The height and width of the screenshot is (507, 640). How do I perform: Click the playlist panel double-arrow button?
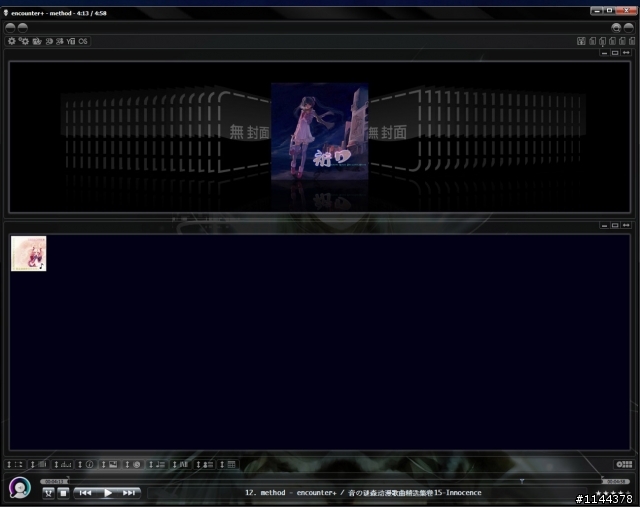pyautogui.click(x=626, y=225)
